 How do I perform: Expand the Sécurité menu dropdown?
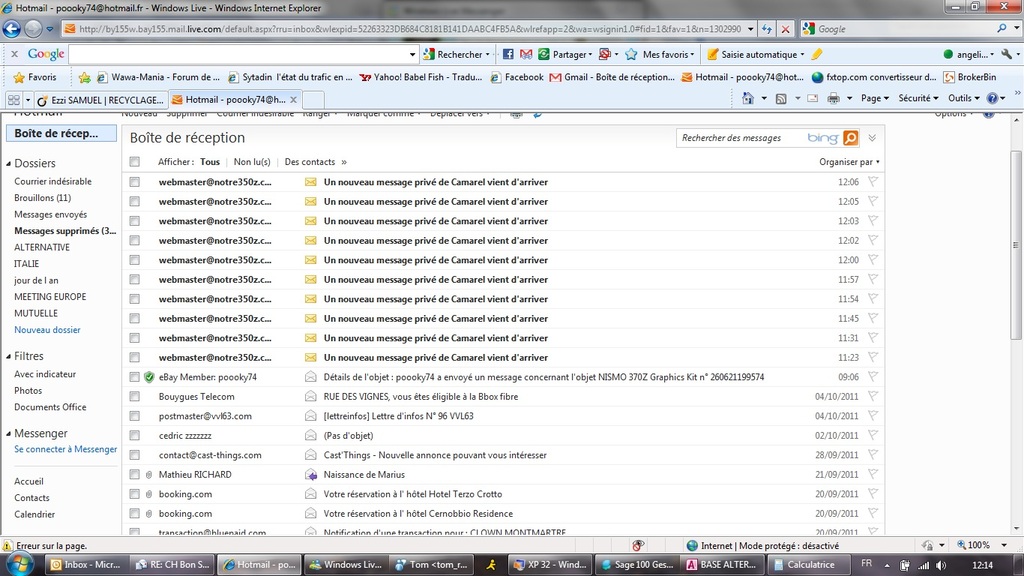point(918,99)
